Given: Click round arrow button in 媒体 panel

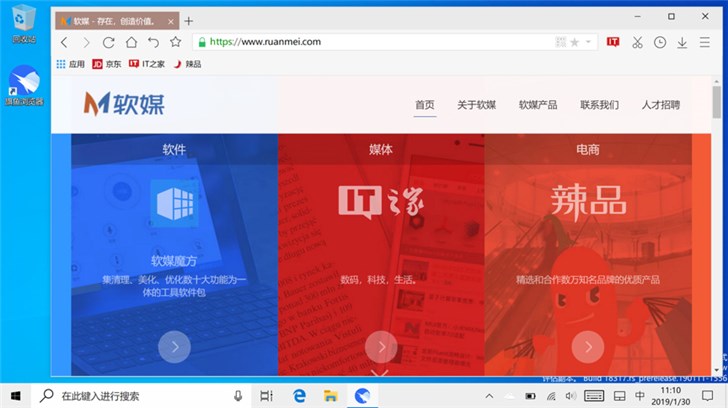Looking at the screenshot, I should pyautogui.click(x=381, y=347).
